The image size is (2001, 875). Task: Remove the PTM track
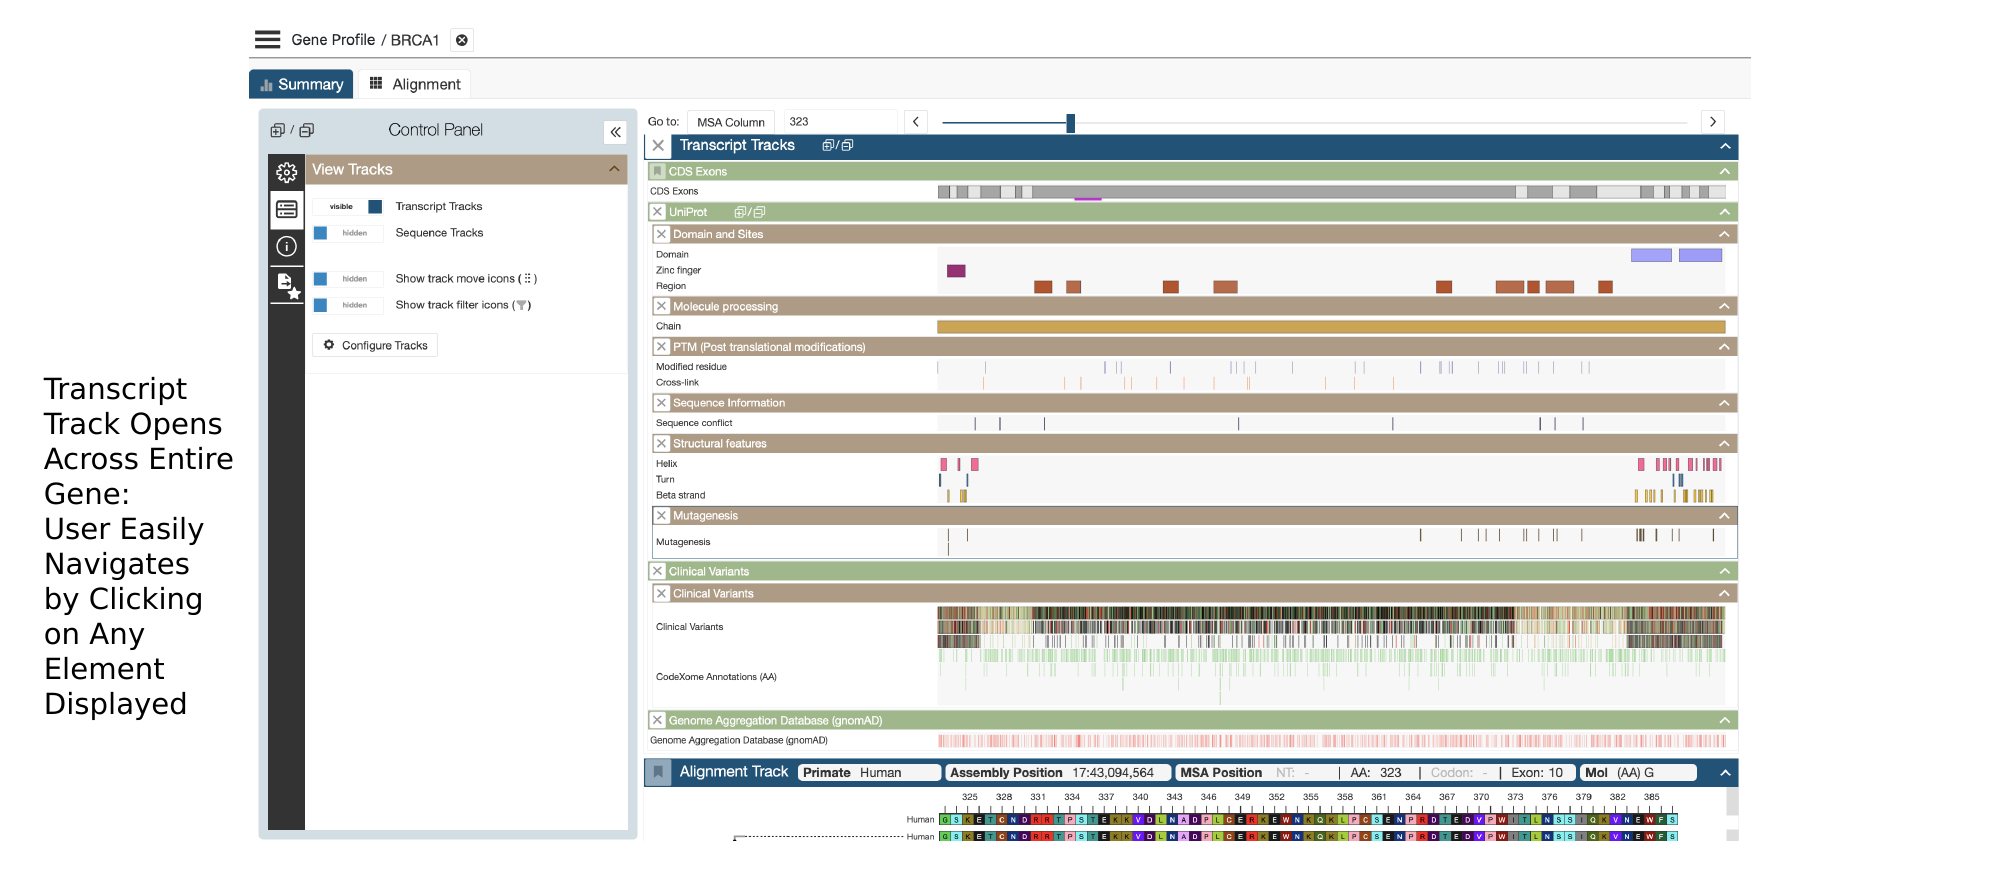[661, 347]
